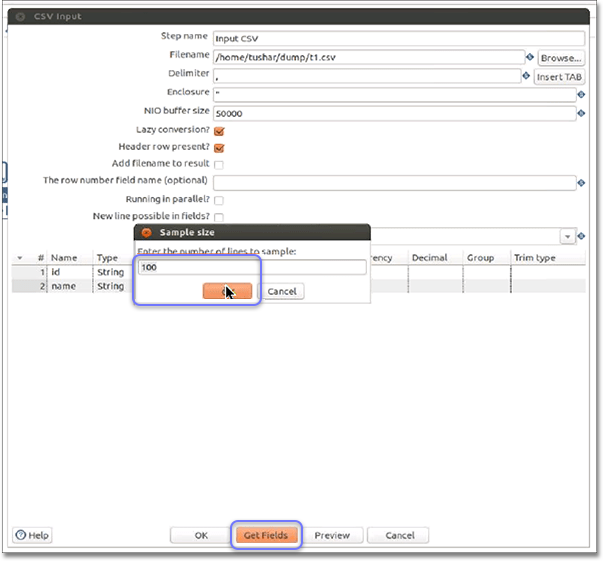This screenshot has width=603, height=561.
Task: Select the 'name' field name cell
Action: 70,286
